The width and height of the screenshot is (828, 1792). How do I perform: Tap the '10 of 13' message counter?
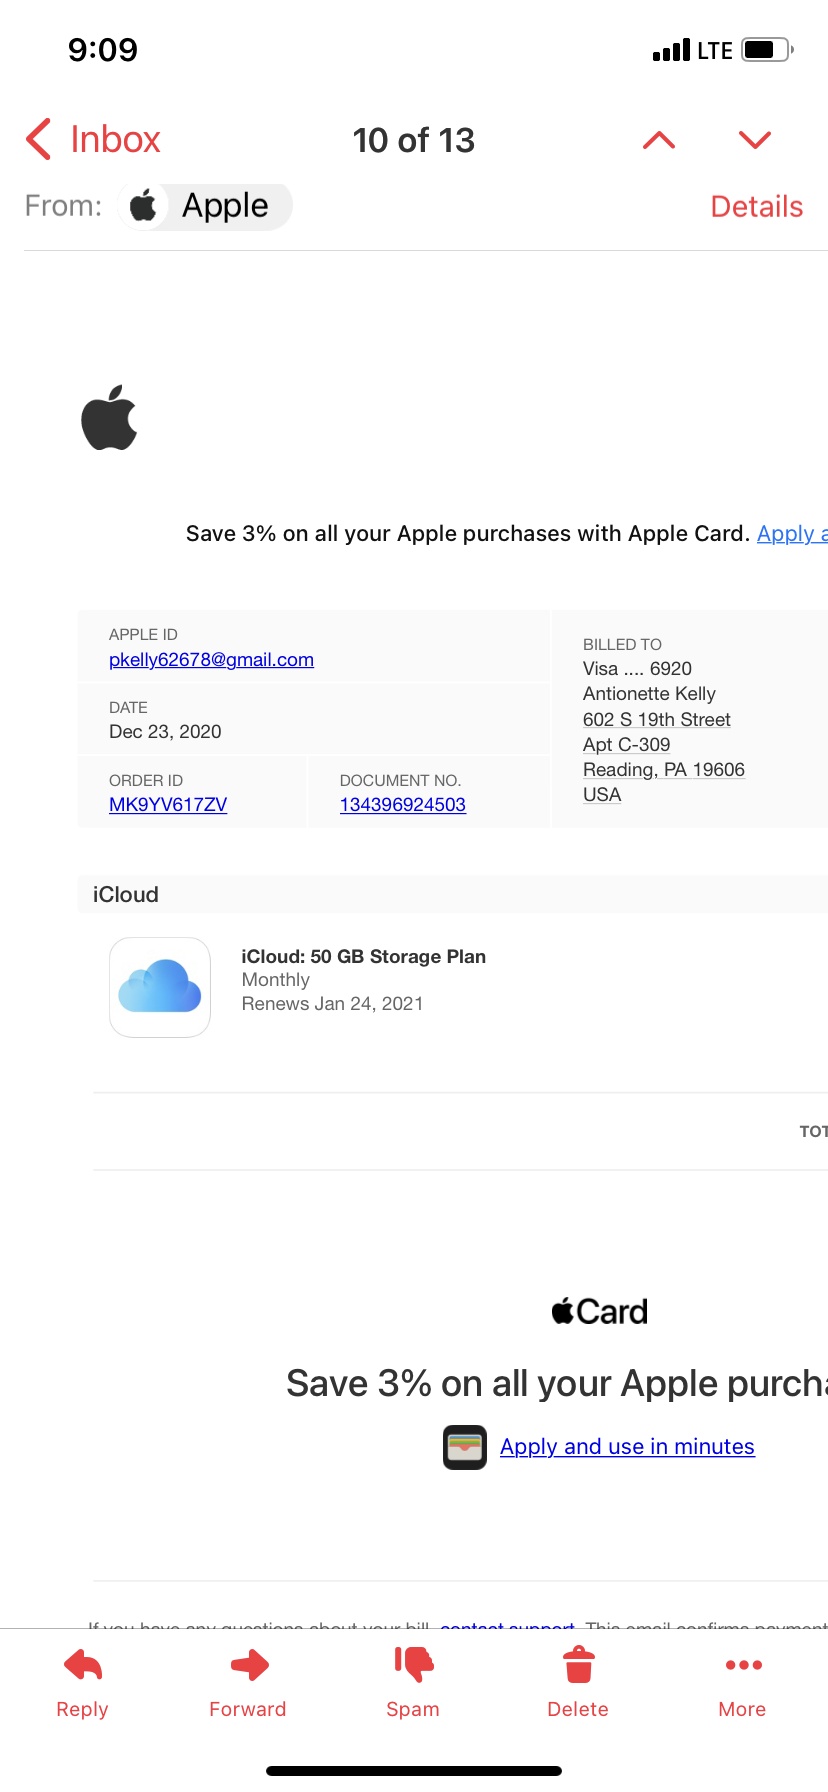(414, 140)
